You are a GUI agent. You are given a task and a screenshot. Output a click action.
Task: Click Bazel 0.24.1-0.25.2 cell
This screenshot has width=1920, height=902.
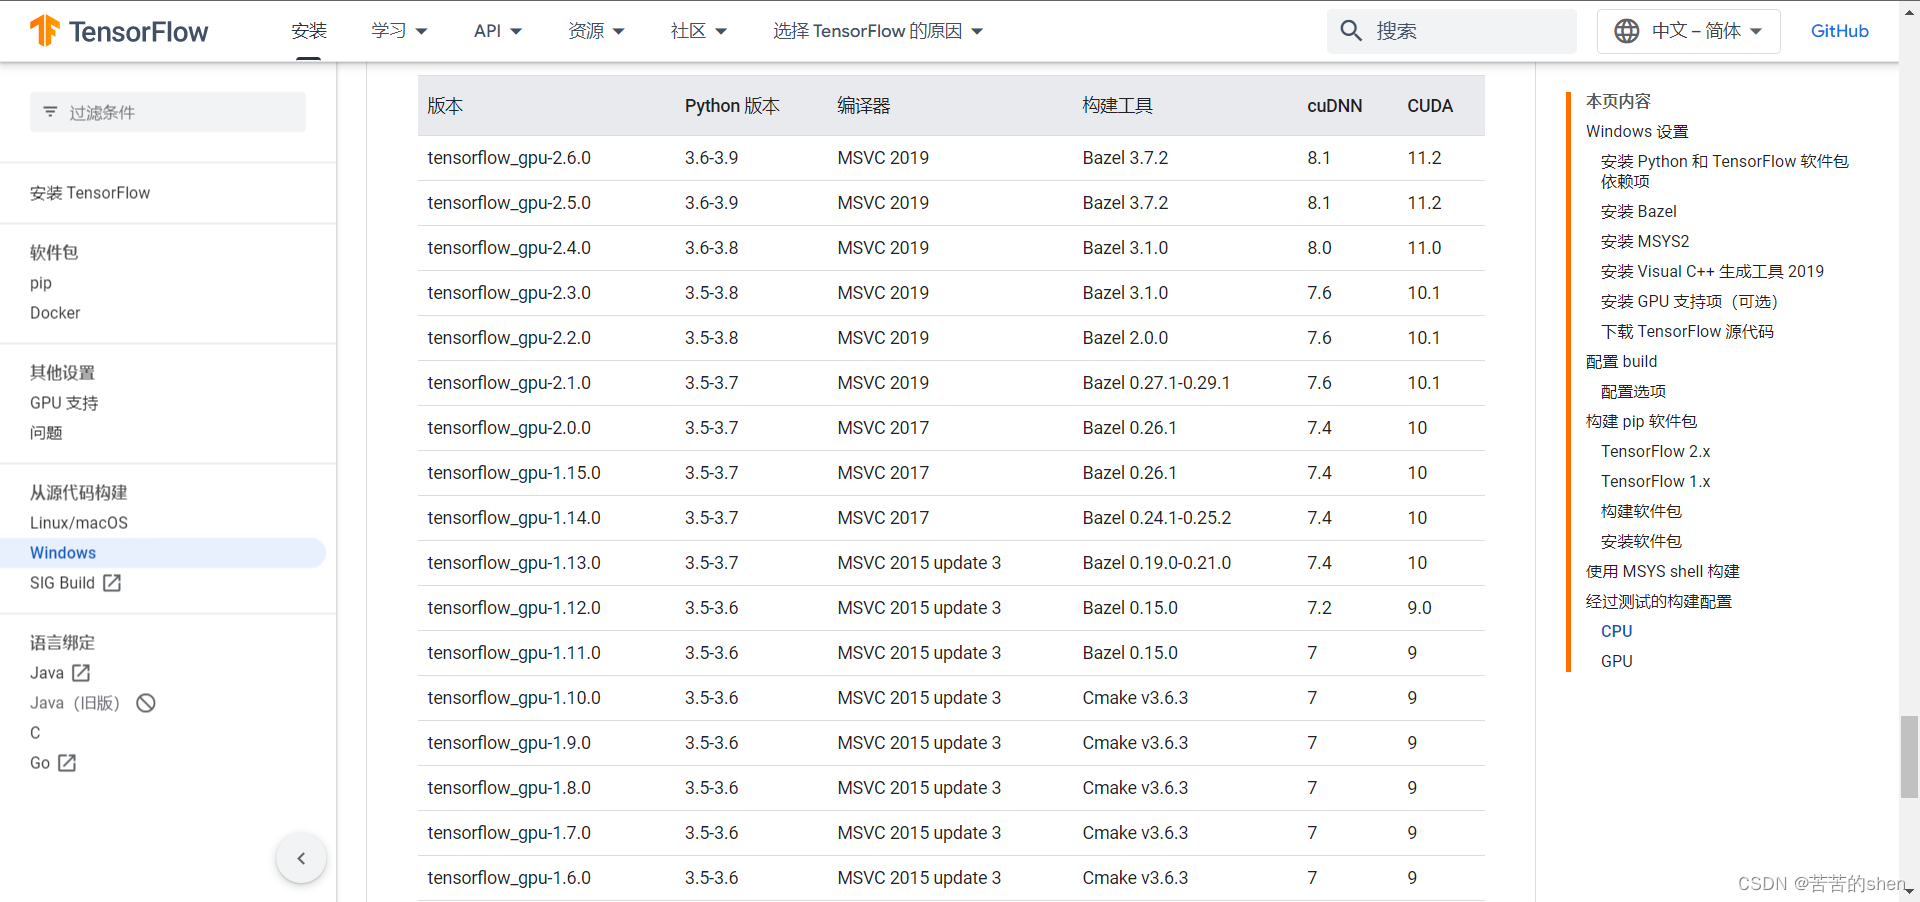click(x=1156, y=518)
